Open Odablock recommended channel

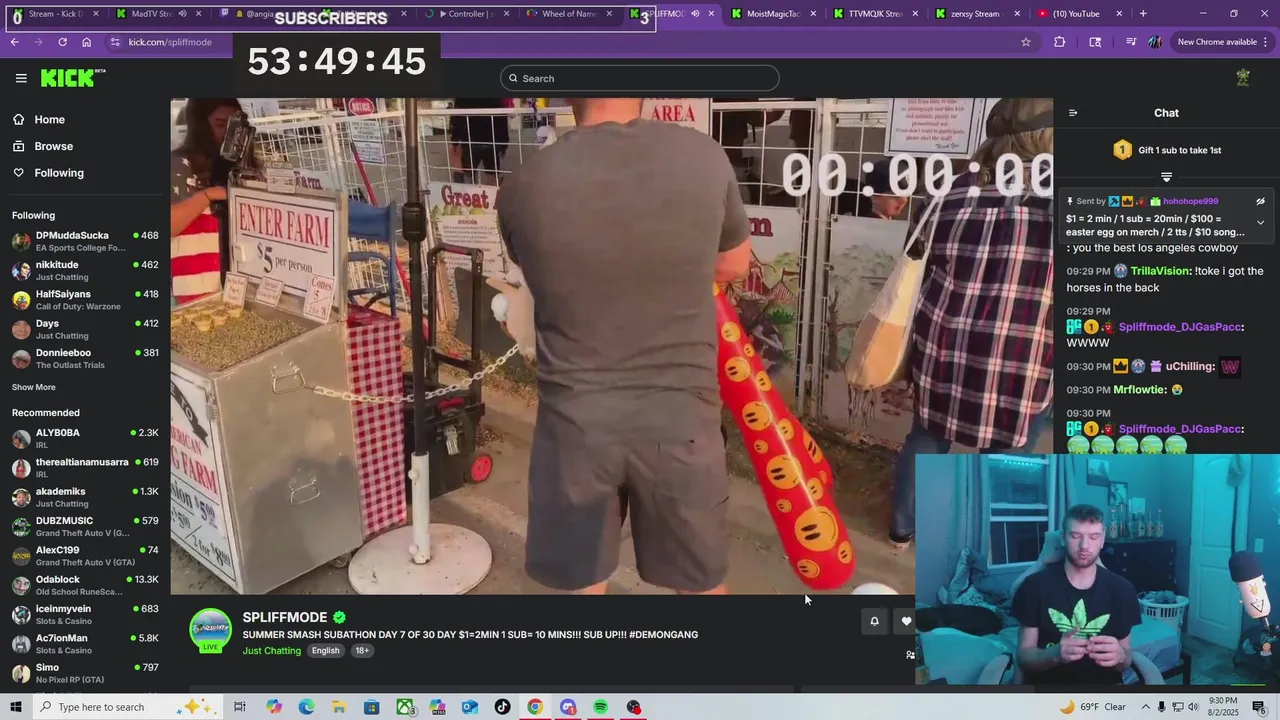coord(85,585)
